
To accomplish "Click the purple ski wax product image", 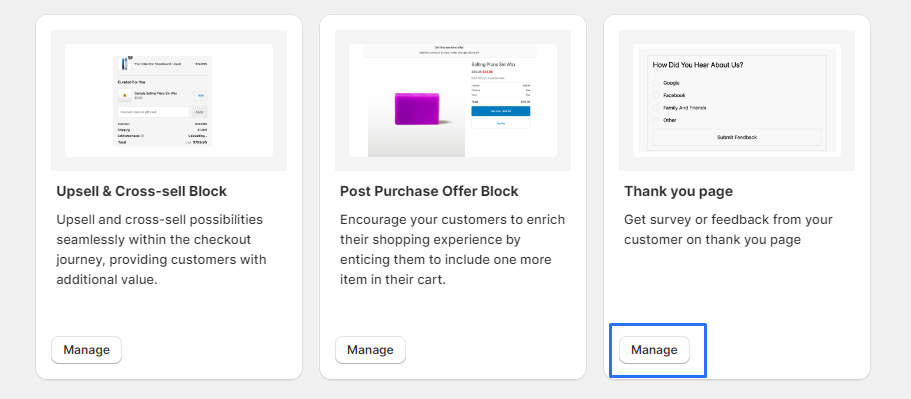I will (418, 109).
